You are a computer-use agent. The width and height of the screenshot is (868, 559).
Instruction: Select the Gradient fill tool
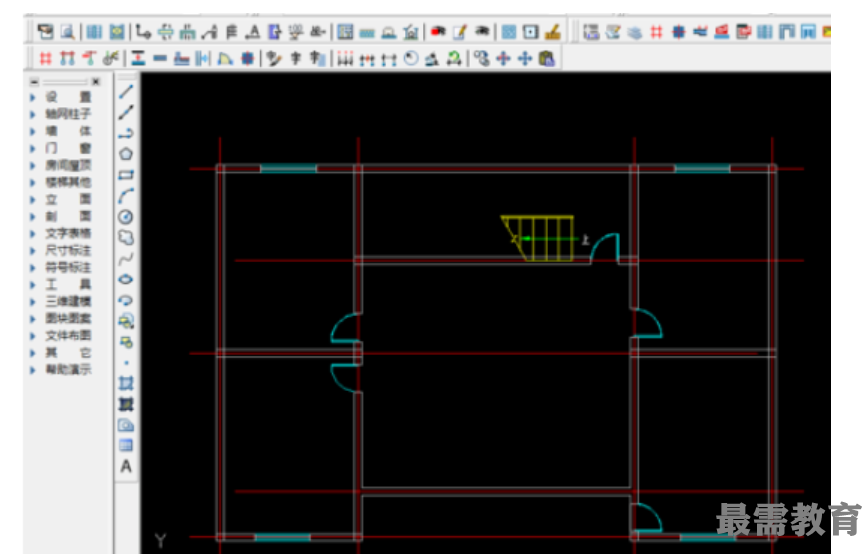(x=126, y=404)
